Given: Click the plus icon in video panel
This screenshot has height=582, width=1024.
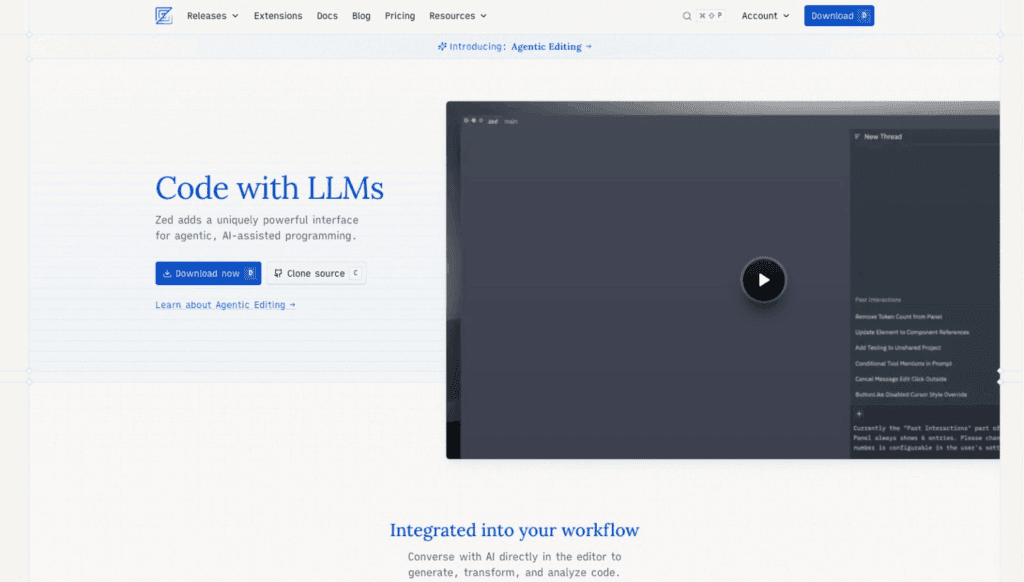Looking at the screenshot, I should point(858,413).
